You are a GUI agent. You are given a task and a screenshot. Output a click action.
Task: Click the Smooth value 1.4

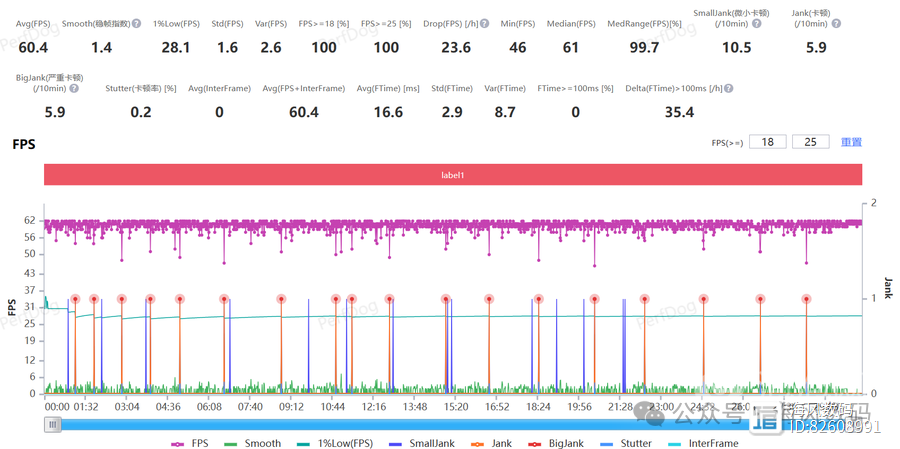click(102, 48)
